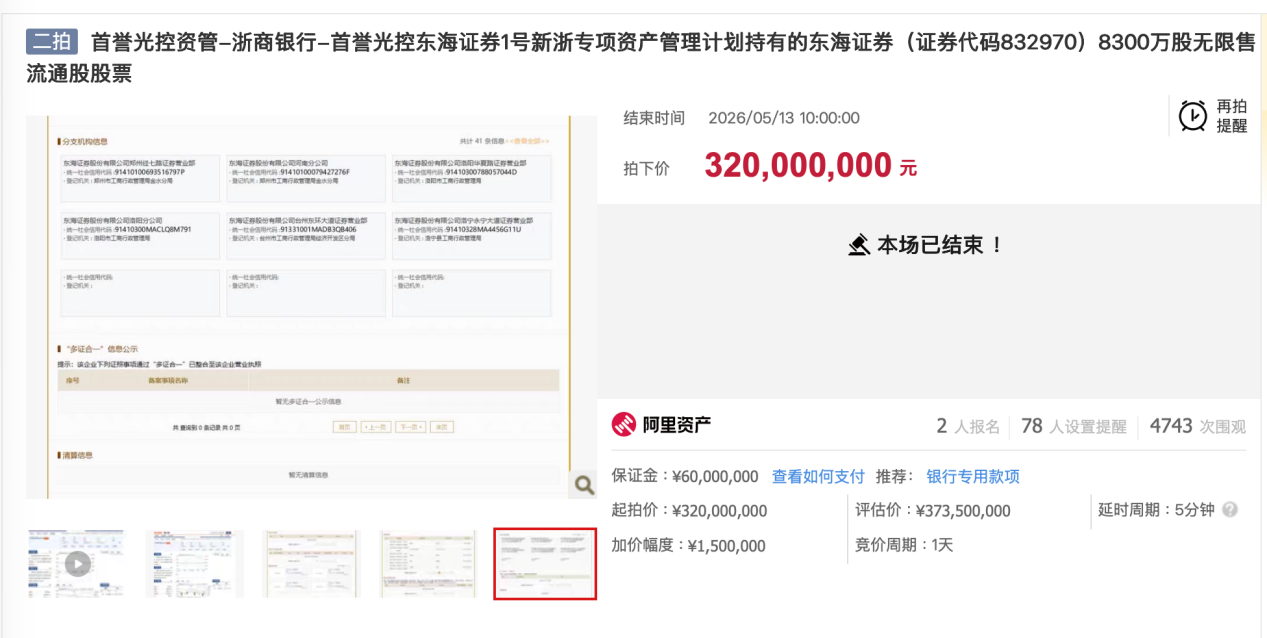This screenshot has height=638, width=1267.
Task: Select the red-bordered fifth thumbnail
Action: (545, 564)
